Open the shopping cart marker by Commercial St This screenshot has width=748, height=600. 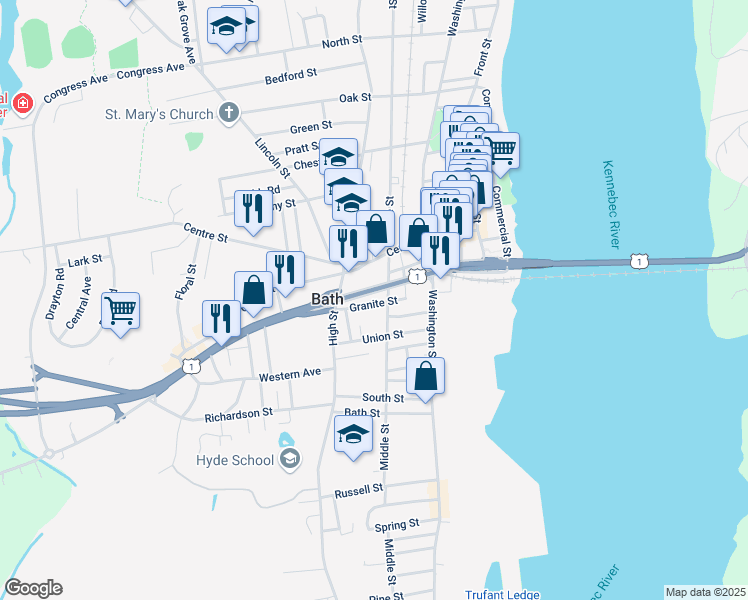click(x=502, y=154)
